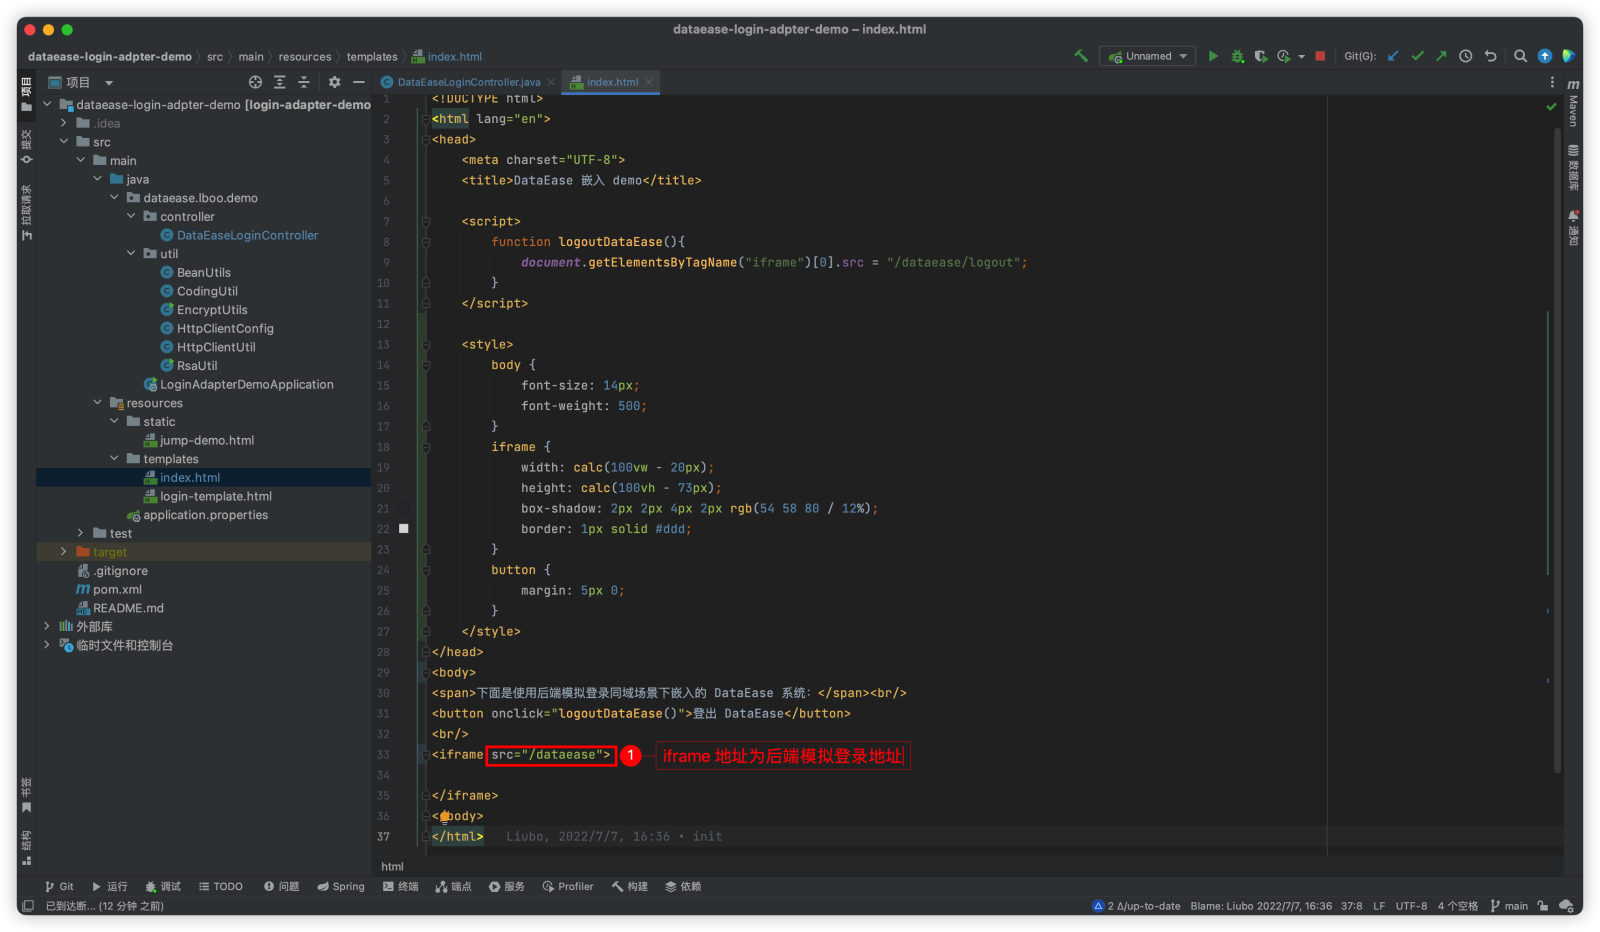The image size is (1600, 932).
Task: Open the Maven side panel
Action: 1573,103
